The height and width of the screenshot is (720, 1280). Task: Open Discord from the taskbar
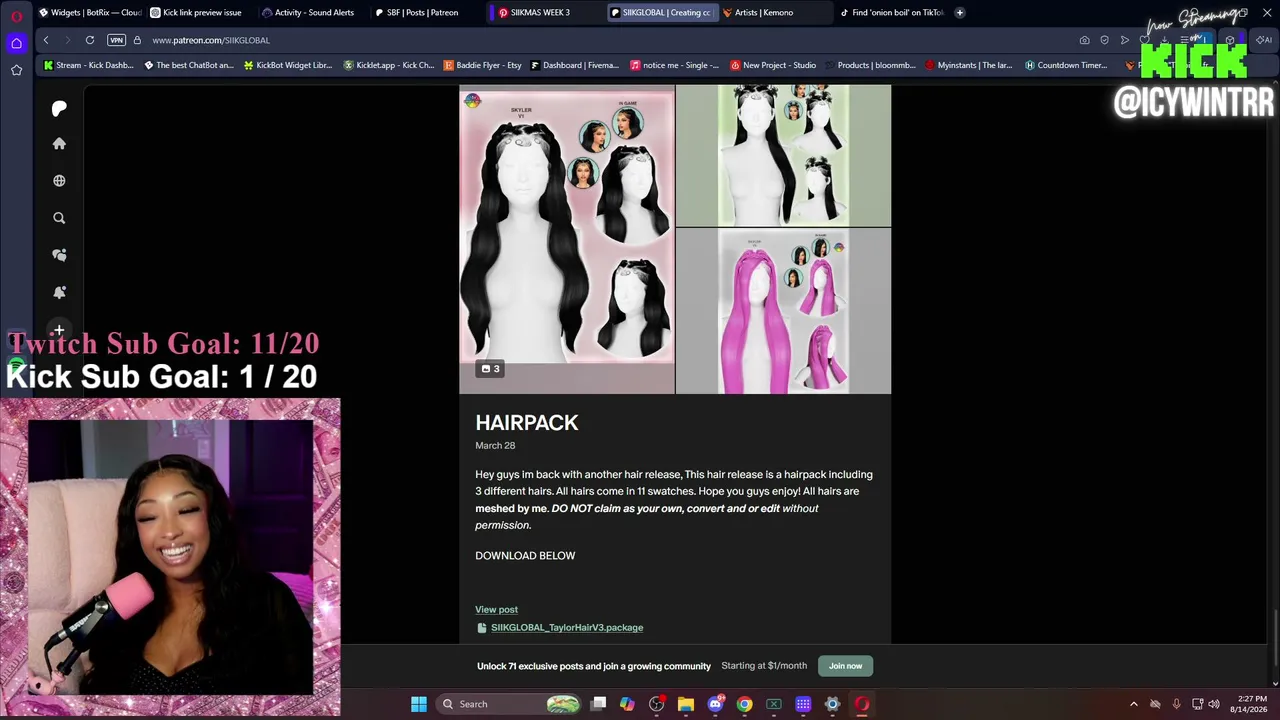click(715, 704)
